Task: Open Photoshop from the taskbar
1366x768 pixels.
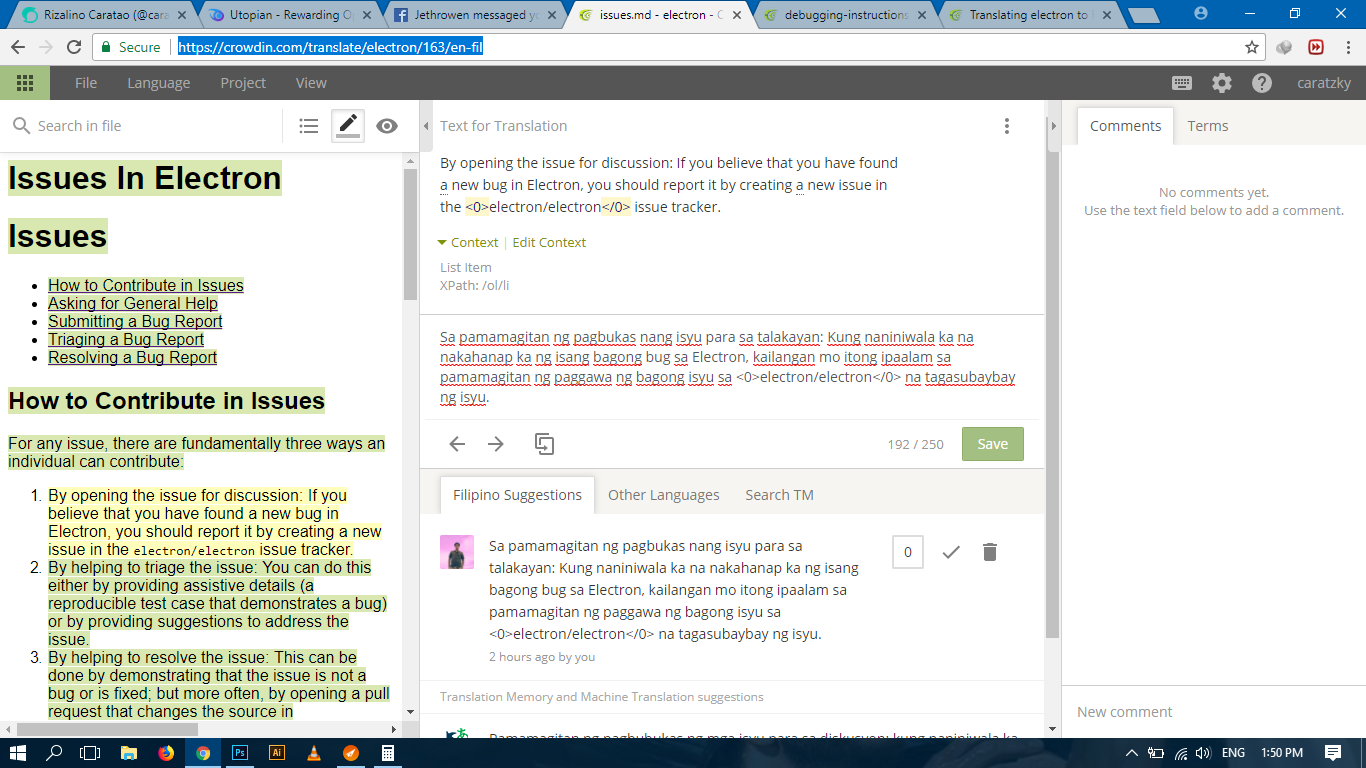Action: coord(240,753)
